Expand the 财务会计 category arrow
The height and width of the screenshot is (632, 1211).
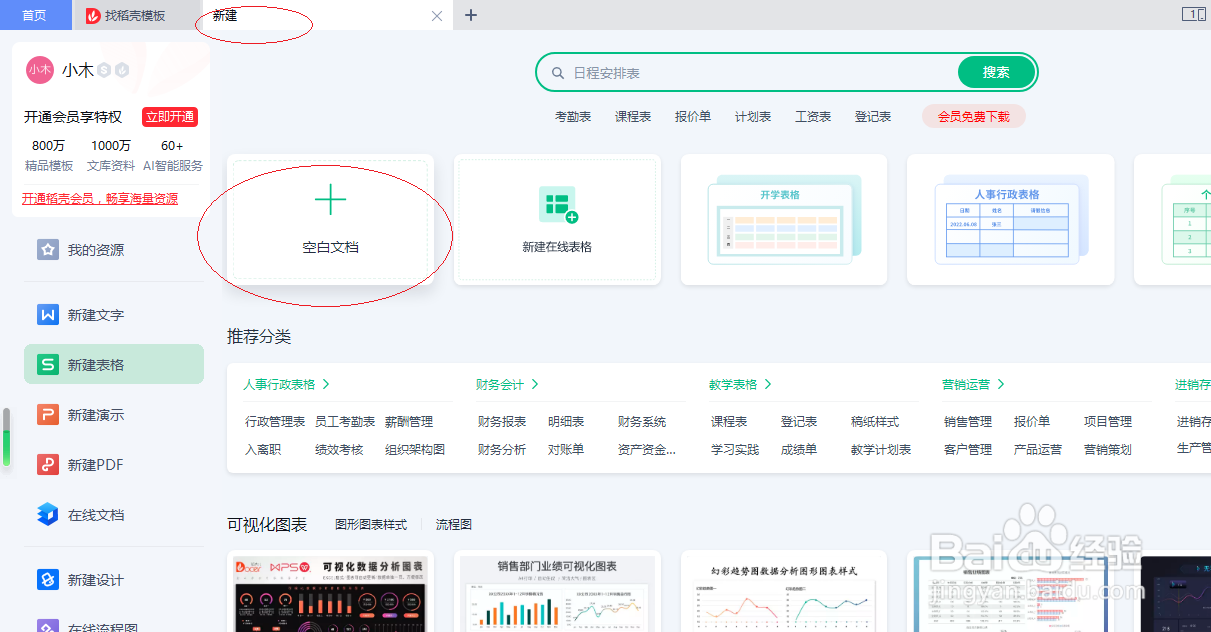(x=535, y=384)
